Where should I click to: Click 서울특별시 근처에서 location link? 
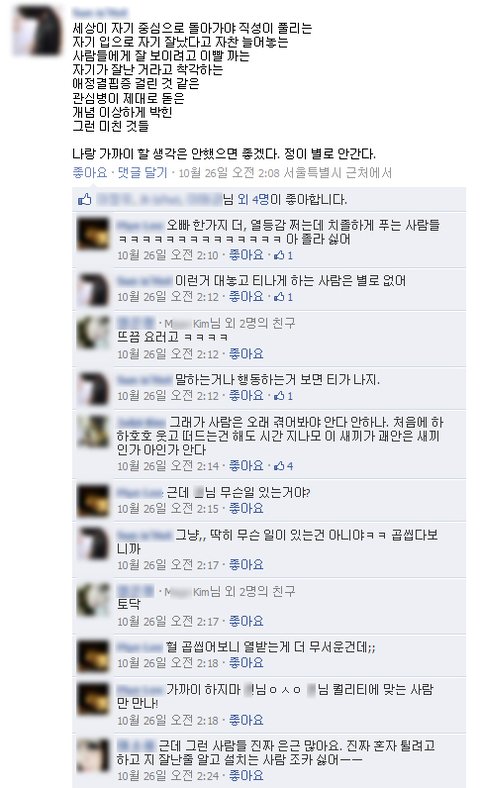tap(337, 173)
